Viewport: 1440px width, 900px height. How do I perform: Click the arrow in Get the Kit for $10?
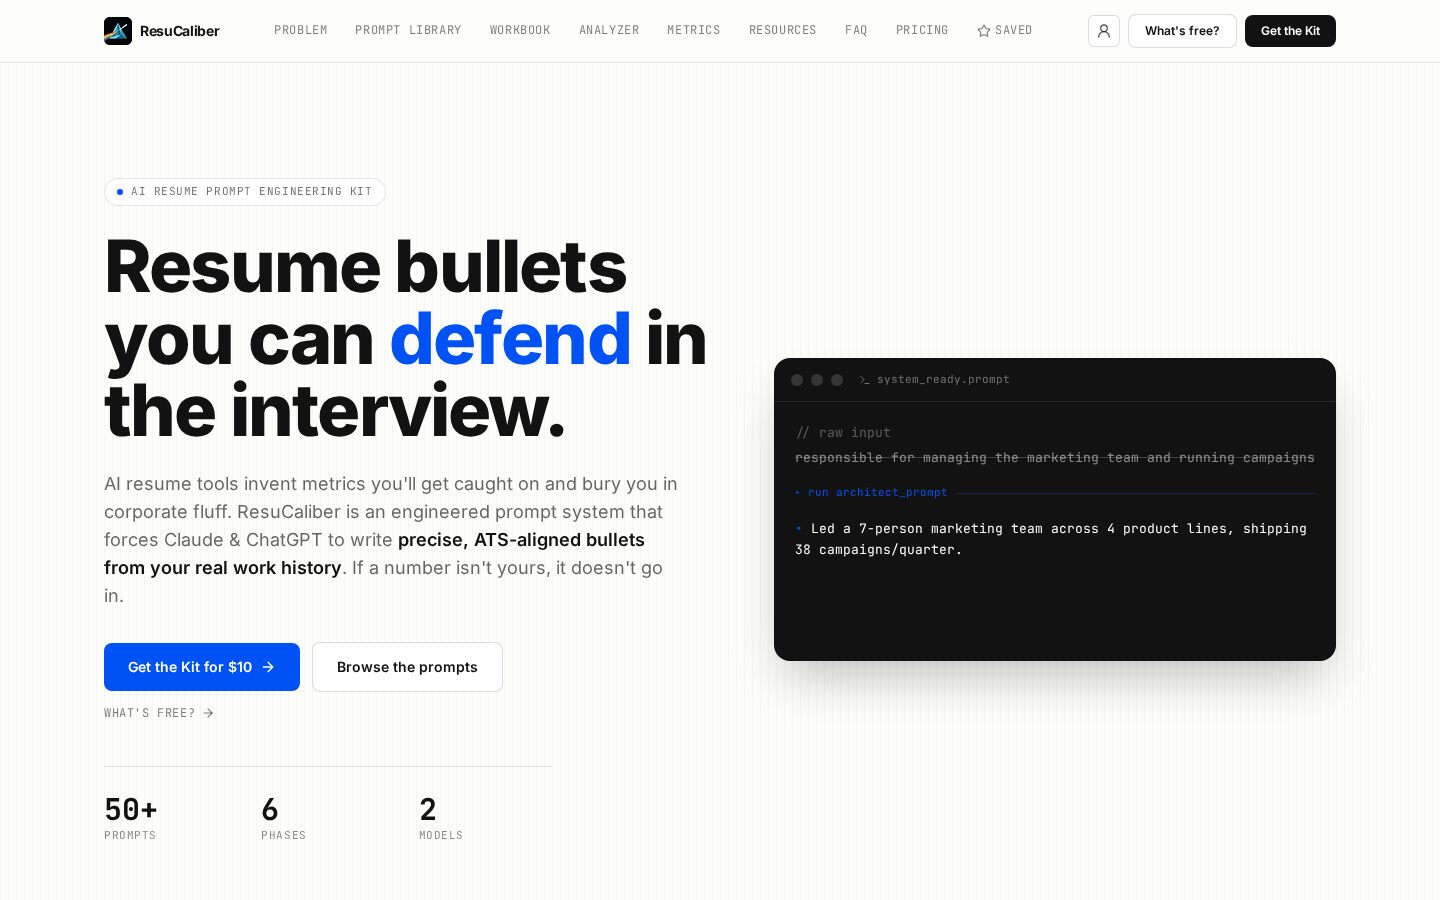[268, 667]
